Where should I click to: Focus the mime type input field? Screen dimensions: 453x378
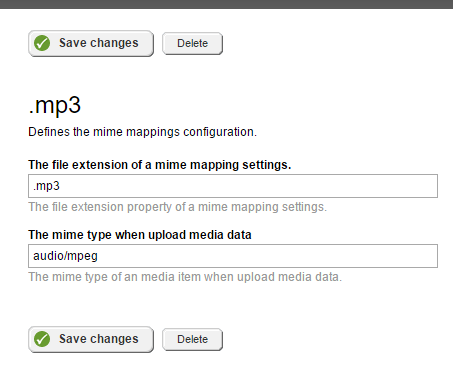[x=233, y=256]
